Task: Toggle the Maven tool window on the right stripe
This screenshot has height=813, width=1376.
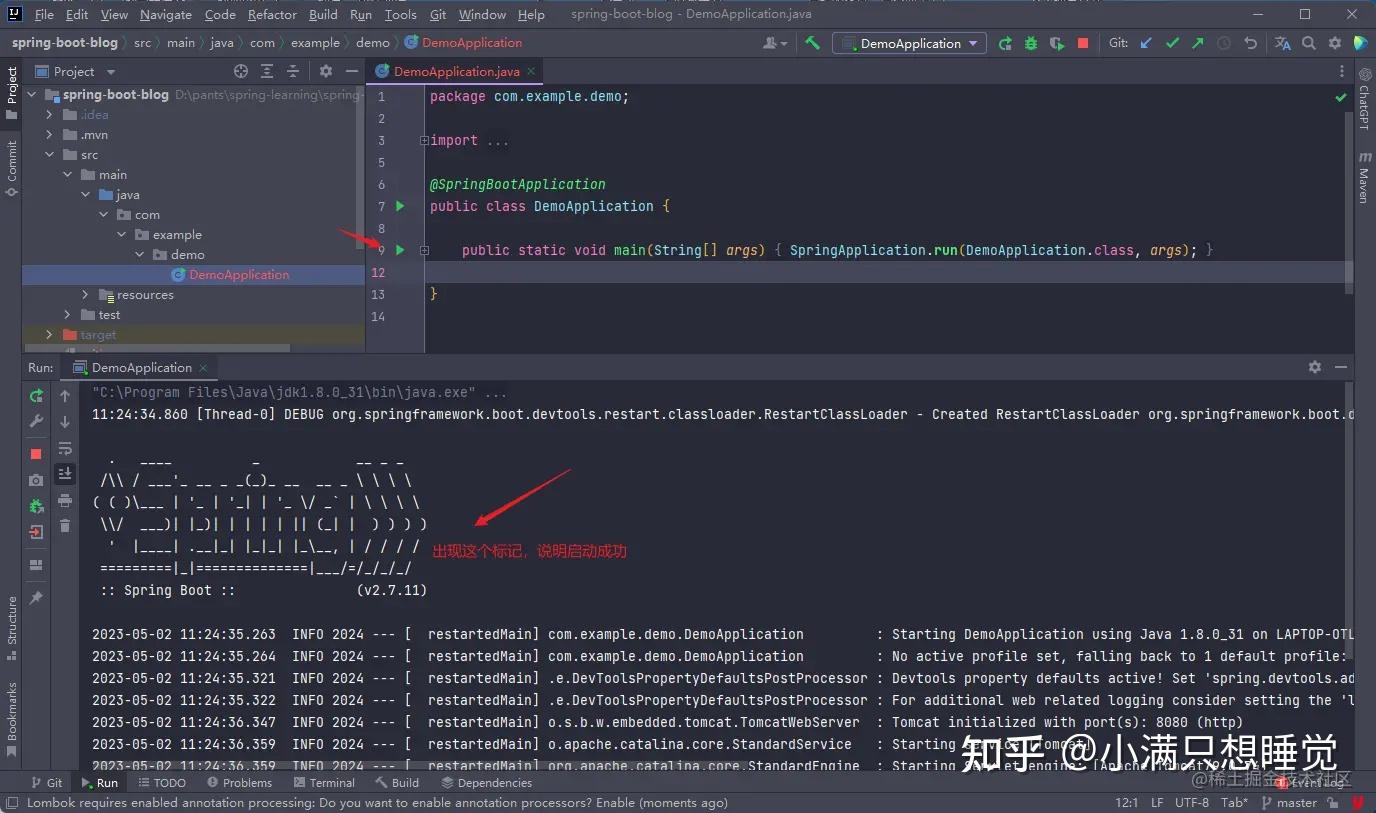Action: pyautogui.click(x=1363, y=178)
